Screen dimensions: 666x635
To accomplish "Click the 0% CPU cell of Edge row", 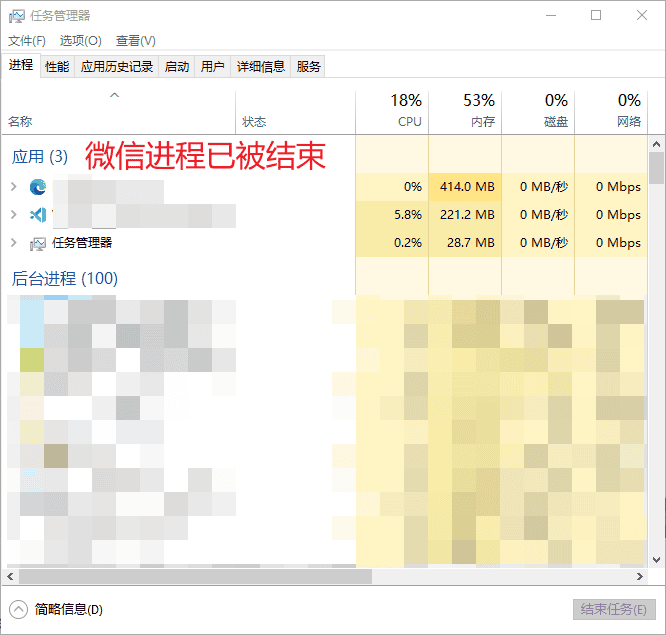I will tap(392, 186).
